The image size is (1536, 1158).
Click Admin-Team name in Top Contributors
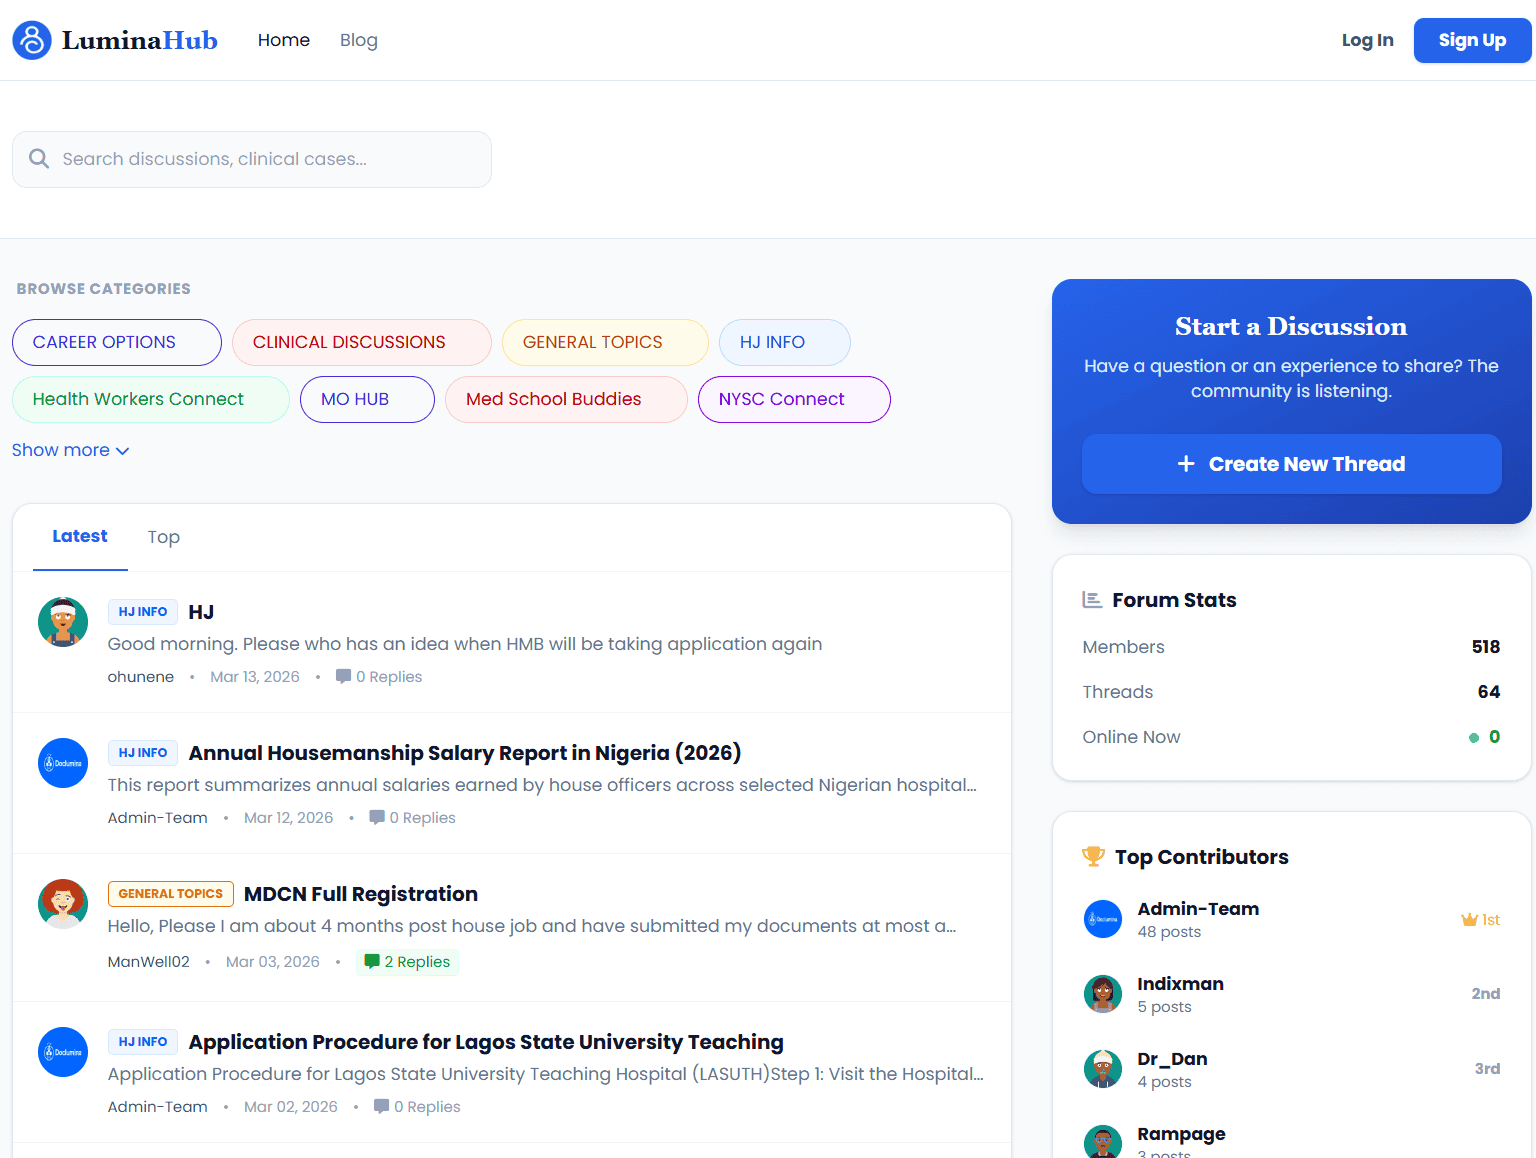click(x=1198, y=909)
